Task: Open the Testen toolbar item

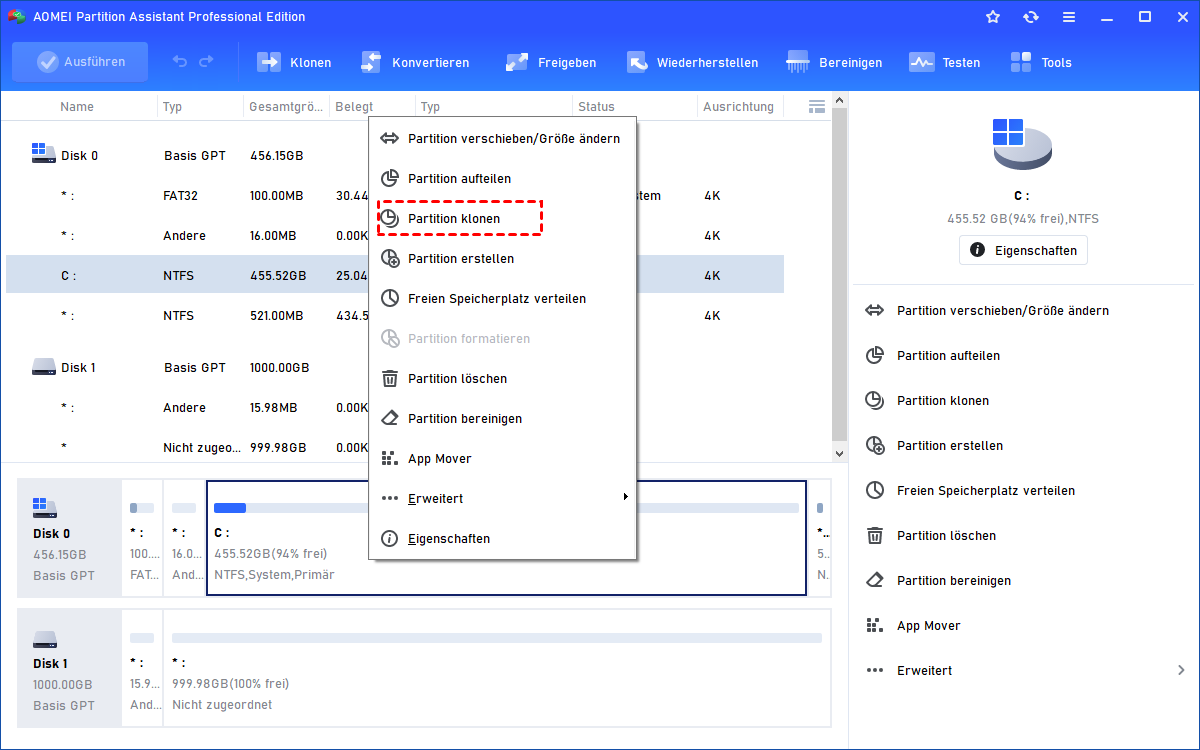Action: pyautogui.click(x=945, y=62)
